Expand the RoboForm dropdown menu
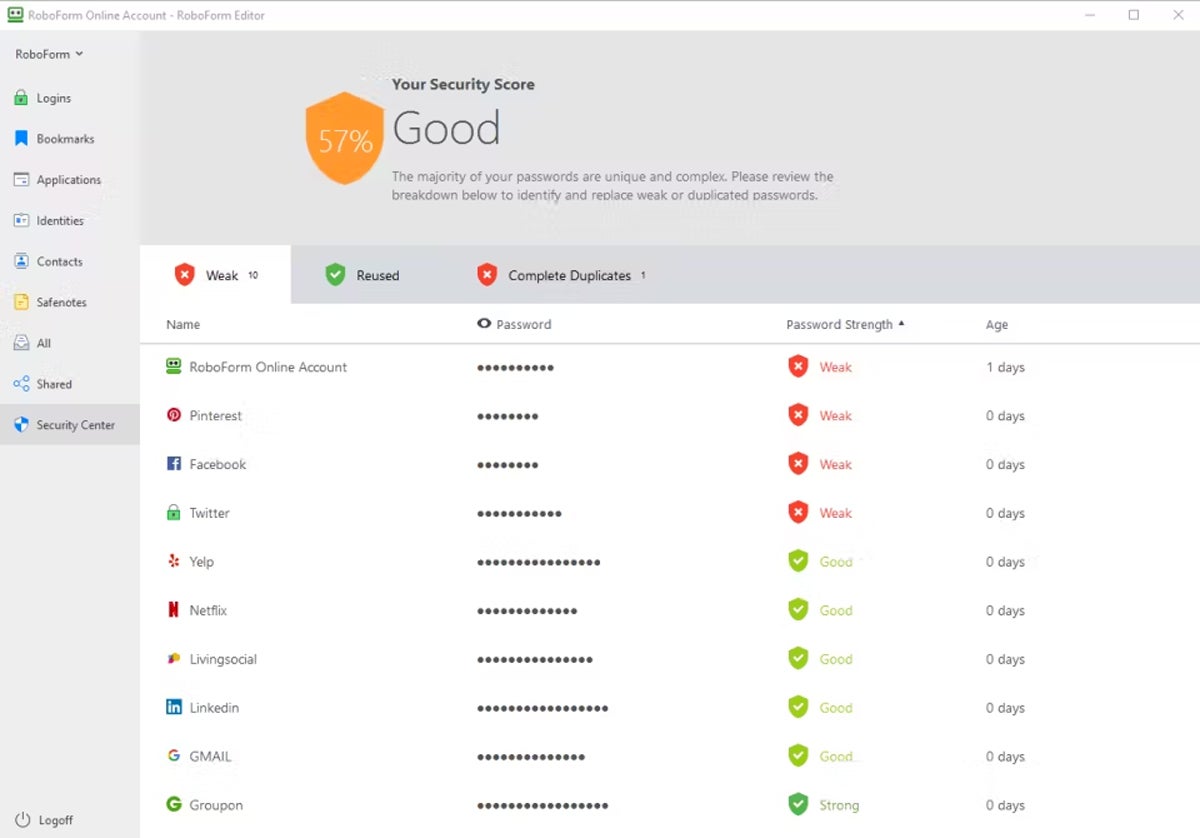 pos(49,54)
